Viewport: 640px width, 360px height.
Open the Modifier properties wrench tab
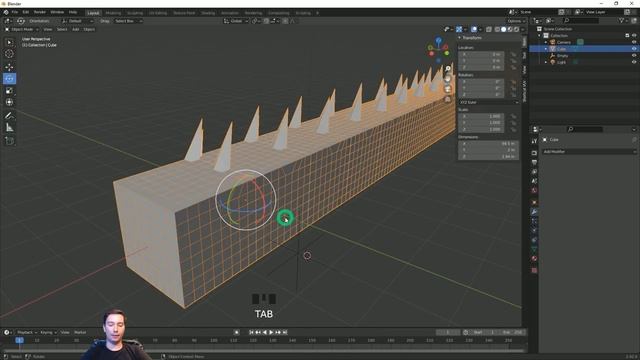[x=534, y=212]
